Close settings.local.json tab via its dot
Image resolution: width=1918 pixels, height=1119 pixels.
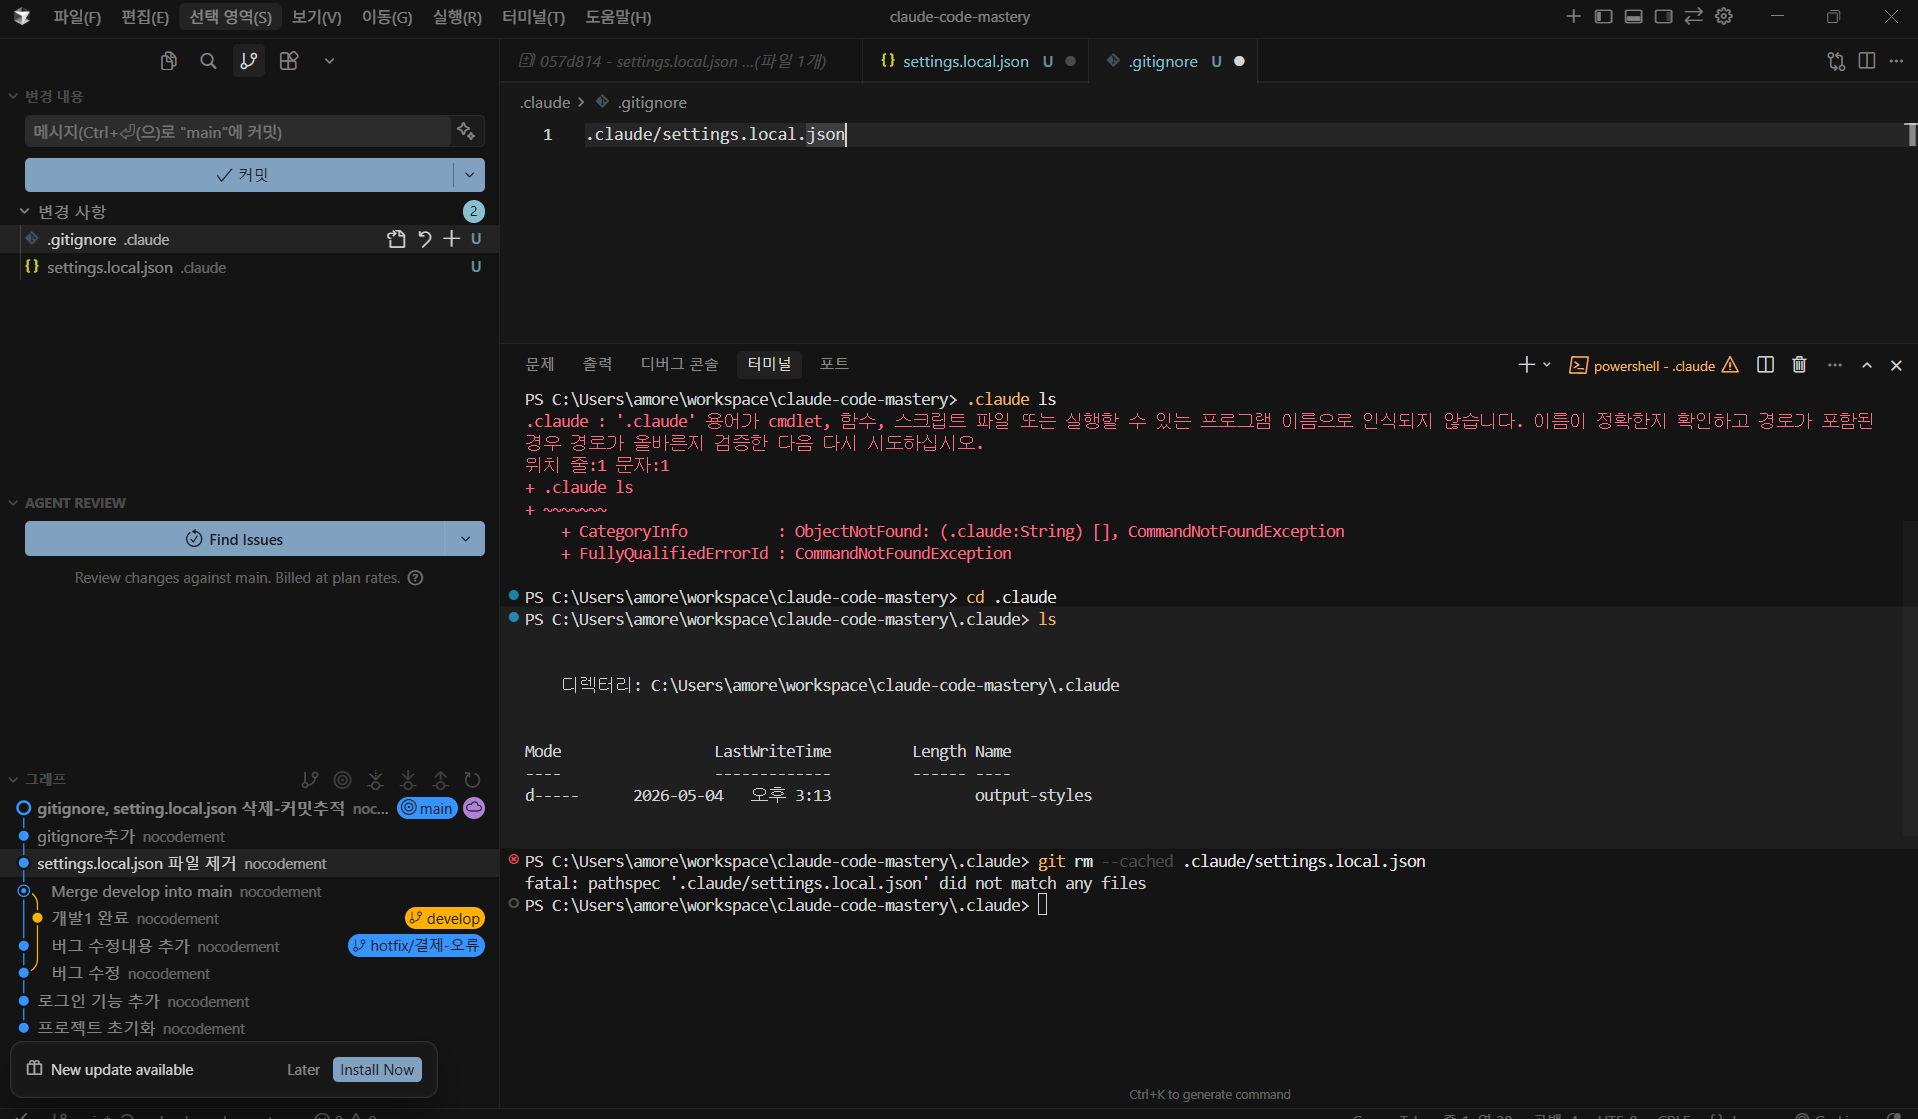click(x=1071, y=61)
